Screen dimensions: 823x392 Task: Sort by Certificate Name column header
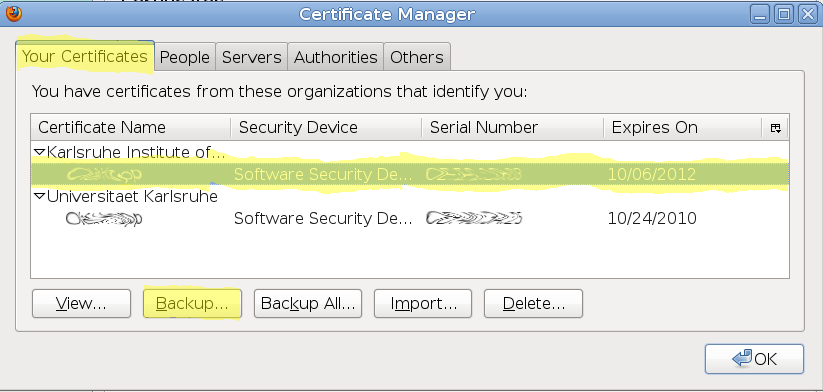[x=131, y=128]
